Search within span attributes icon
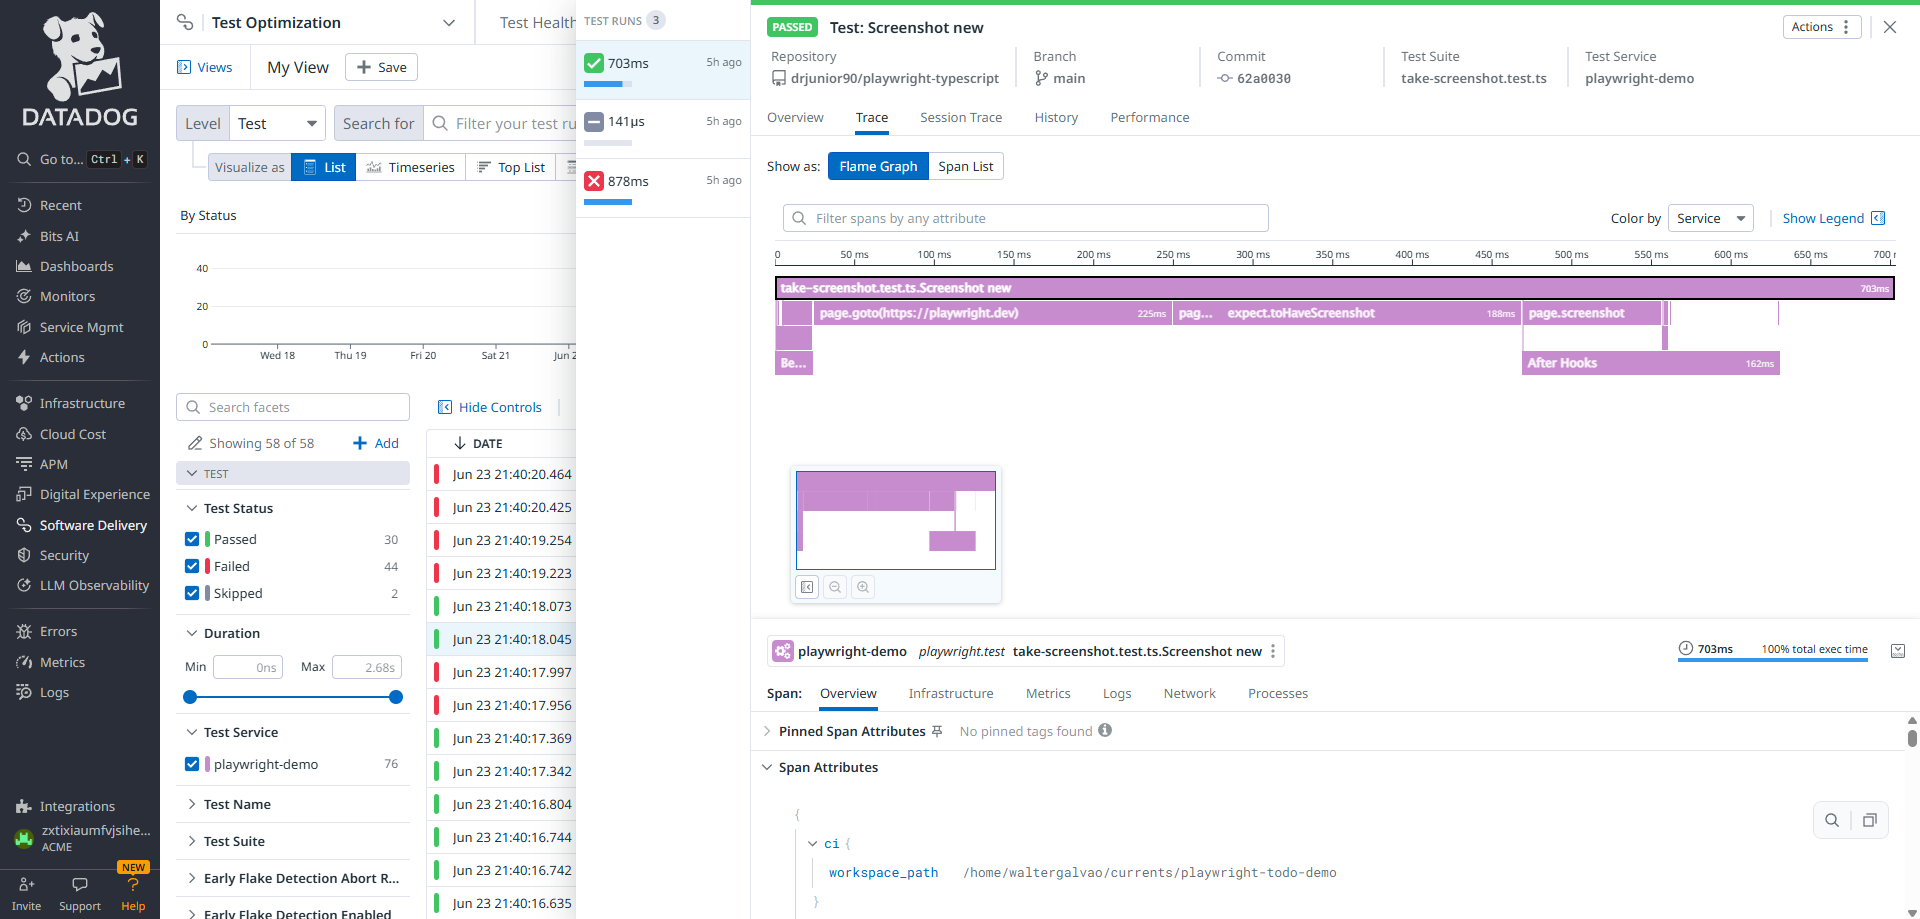 pos(1832,820)
